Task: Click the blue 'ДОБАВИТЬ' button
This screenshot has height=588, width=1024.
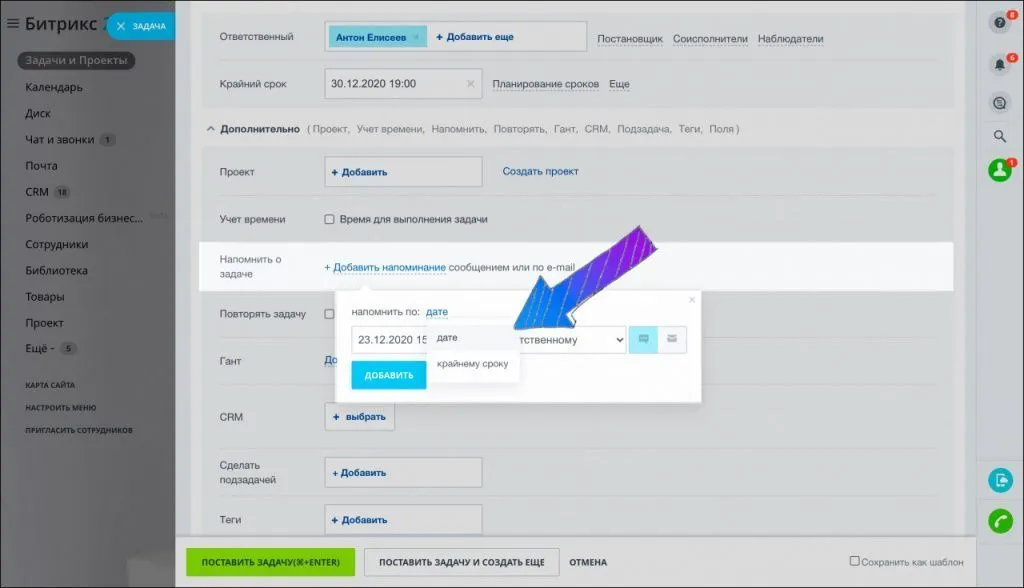Action: 388,375
